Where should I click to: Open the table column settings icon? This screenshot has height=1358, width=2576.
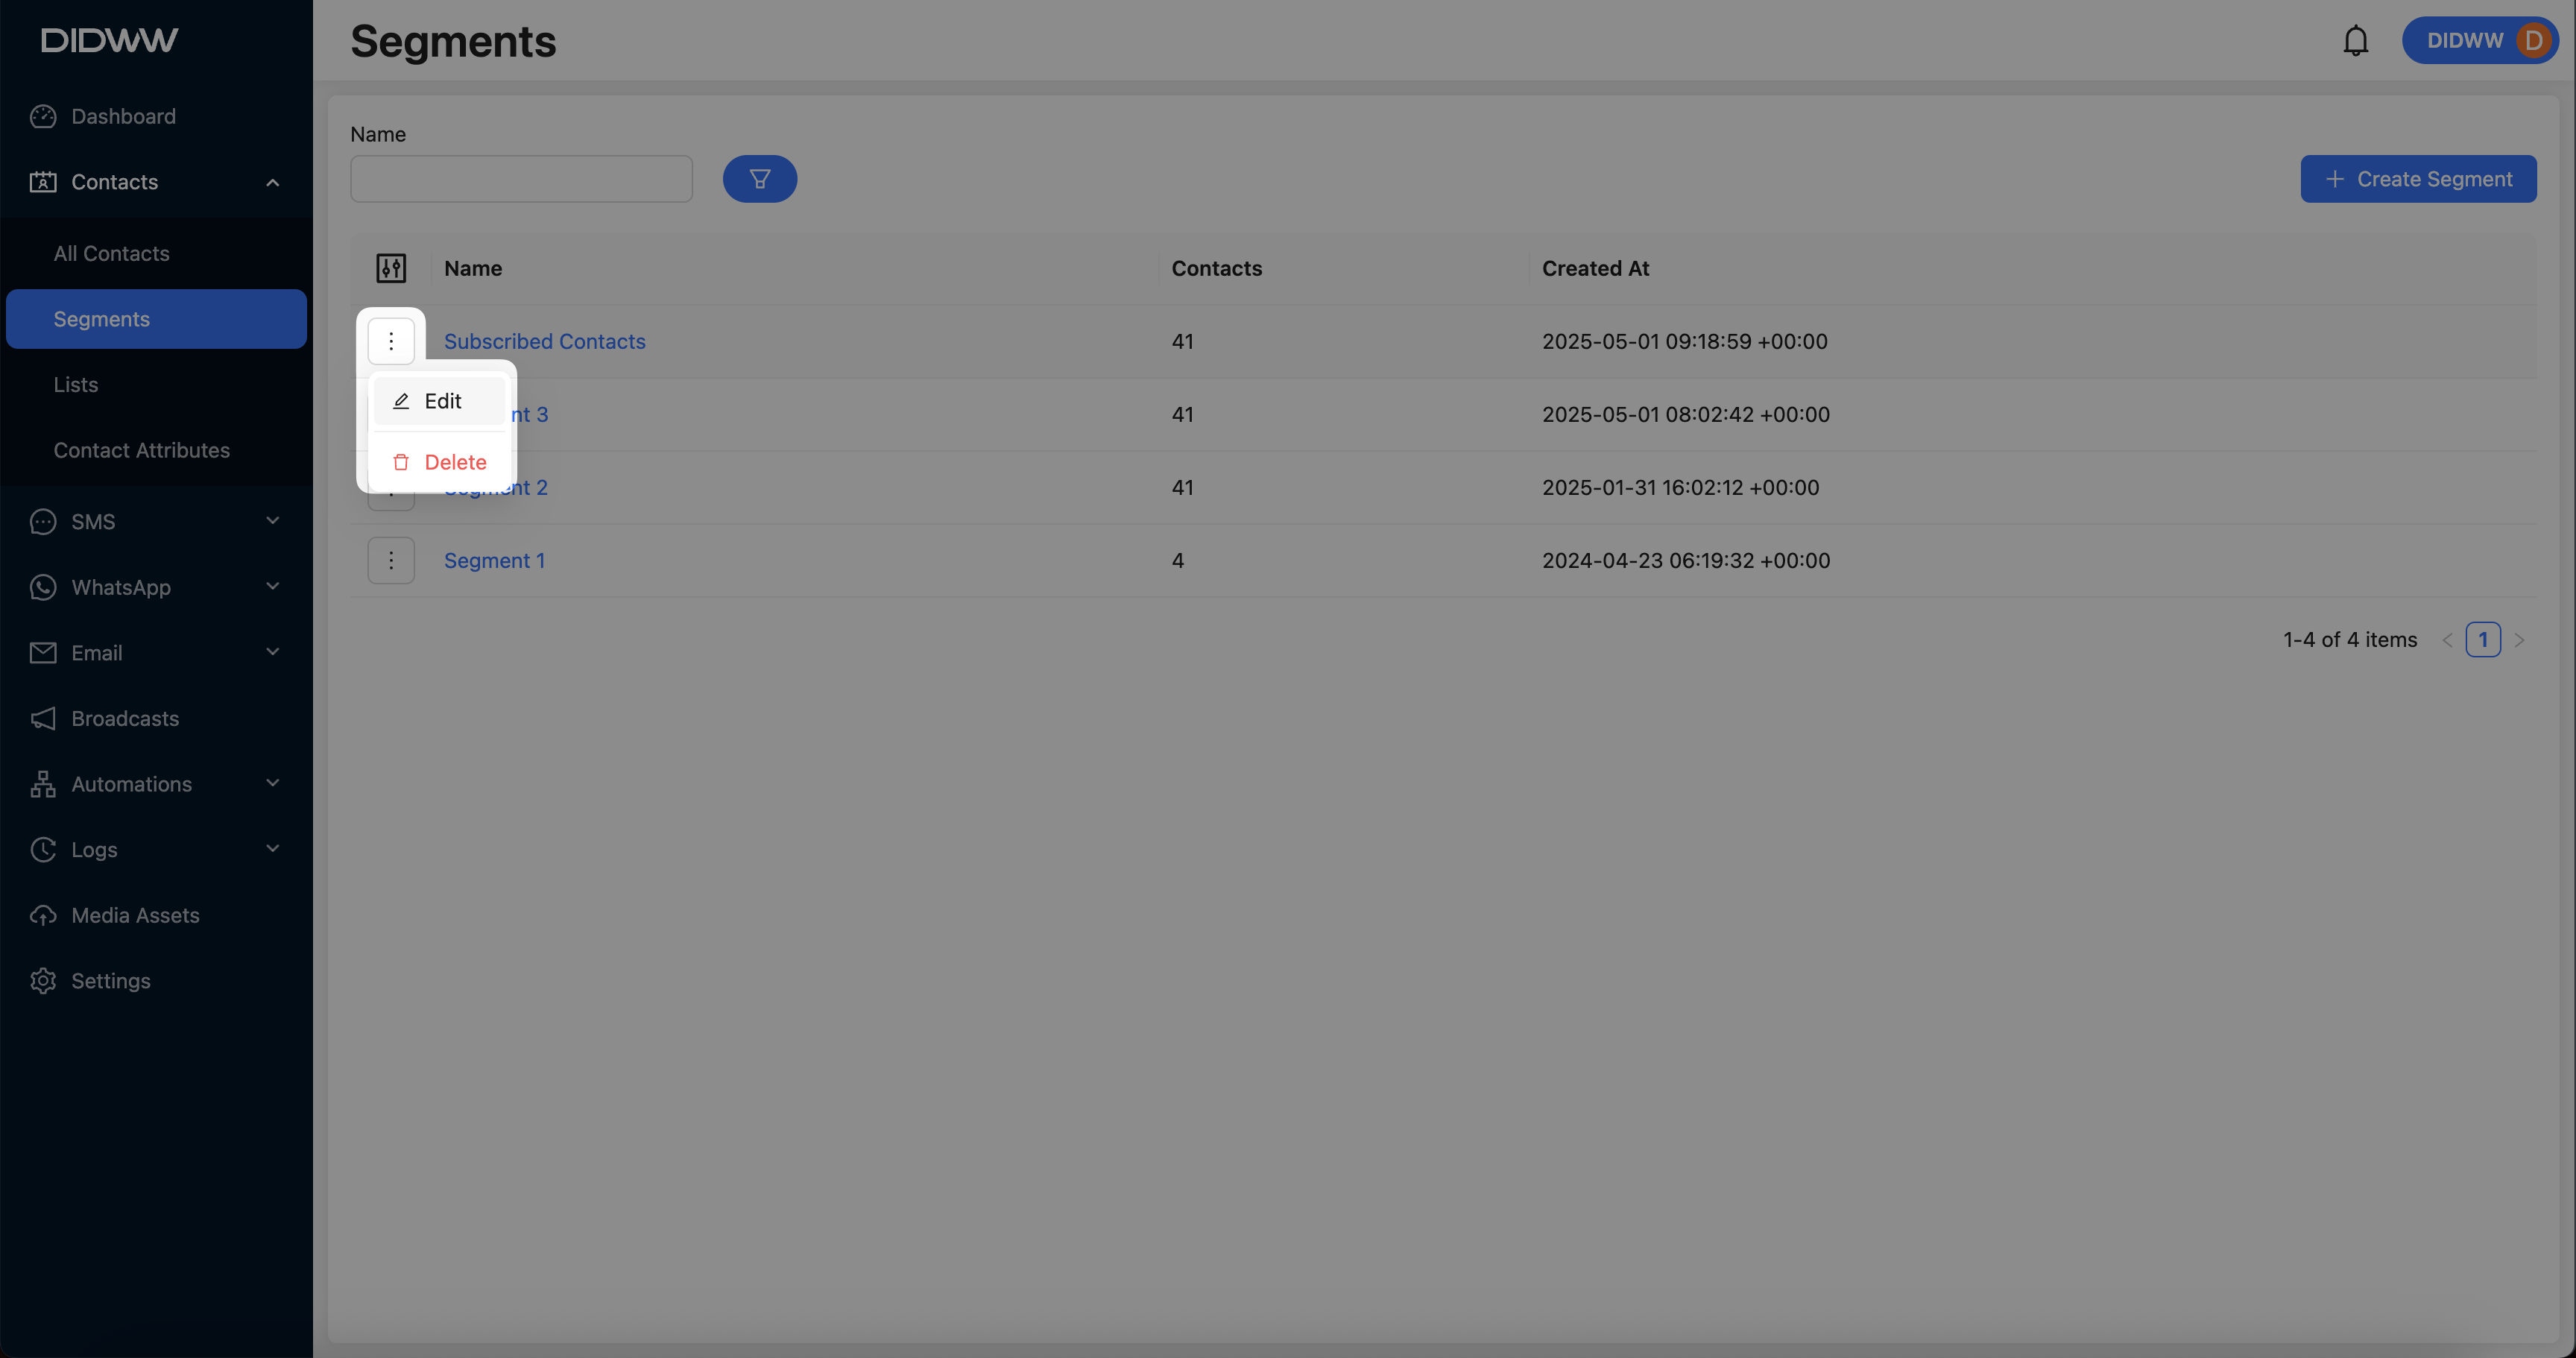391,268
